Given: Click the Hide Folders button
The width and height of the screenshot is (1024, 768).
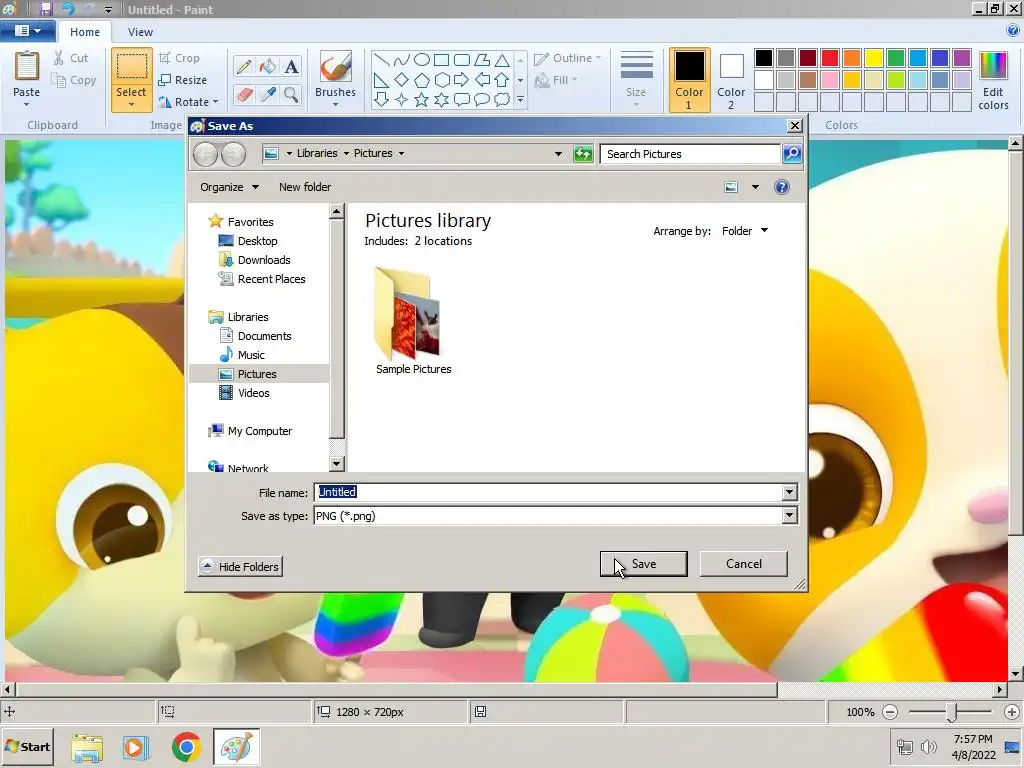Looking at the screenshot, I should [240, 566].
